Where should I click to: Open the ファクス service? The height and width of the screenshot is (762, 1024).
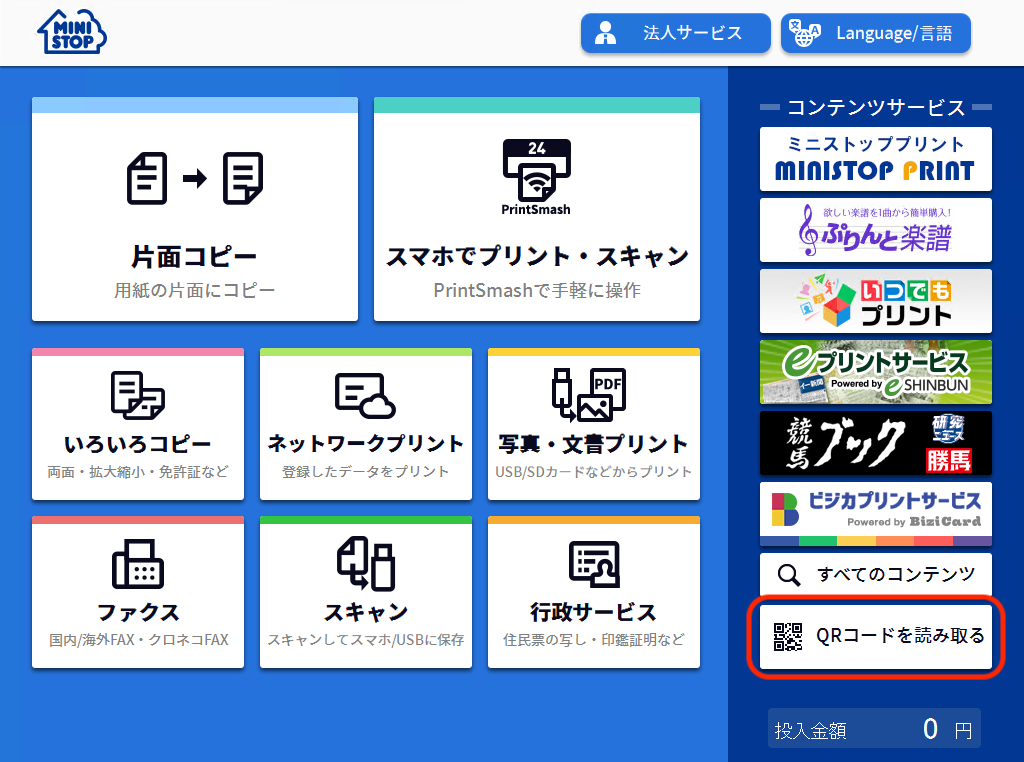click(137, 592)
